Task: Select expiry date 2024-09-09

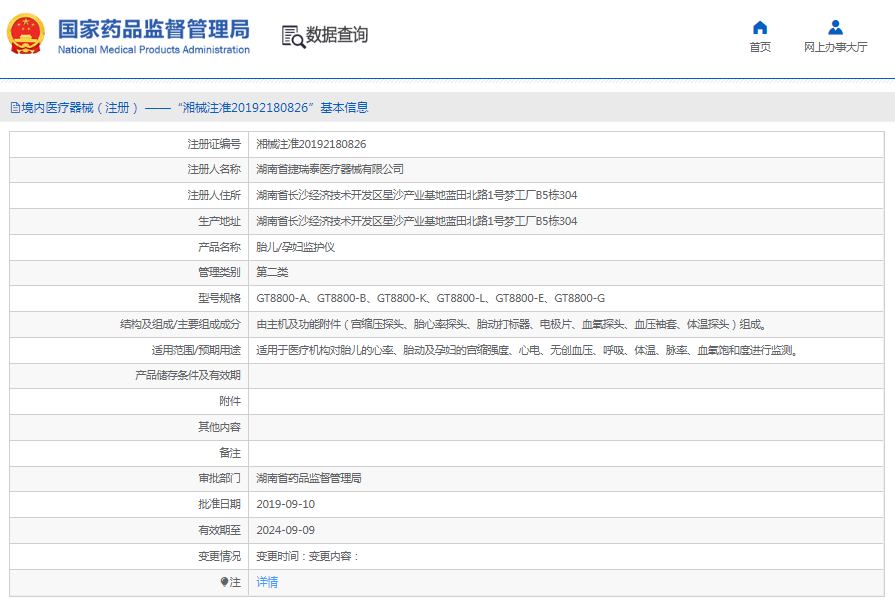Action: click(x=285, y=530)
